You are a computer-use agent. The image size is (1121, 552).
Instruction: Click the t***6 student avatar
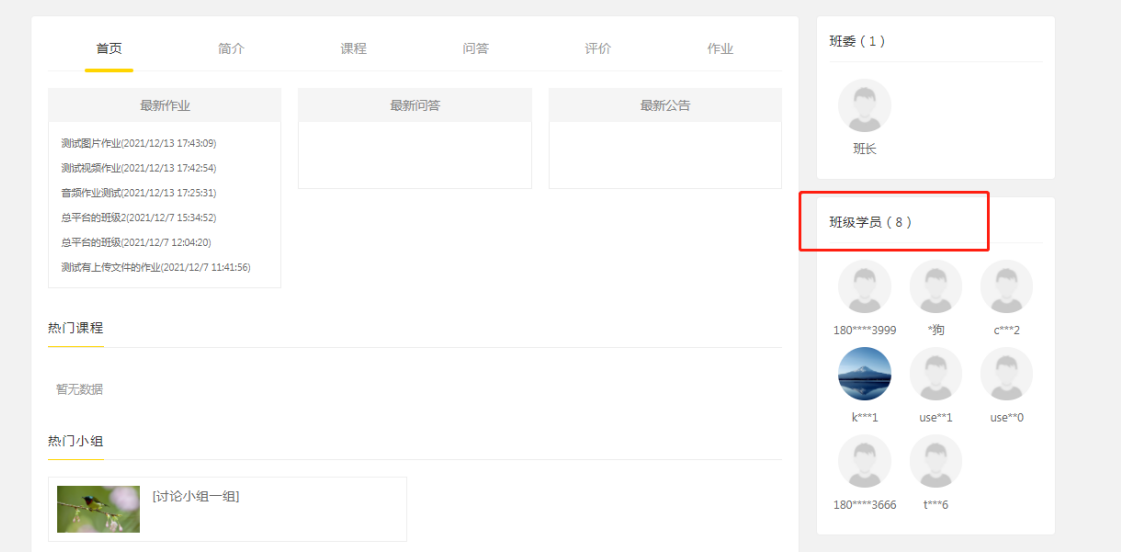coord(935,461)
